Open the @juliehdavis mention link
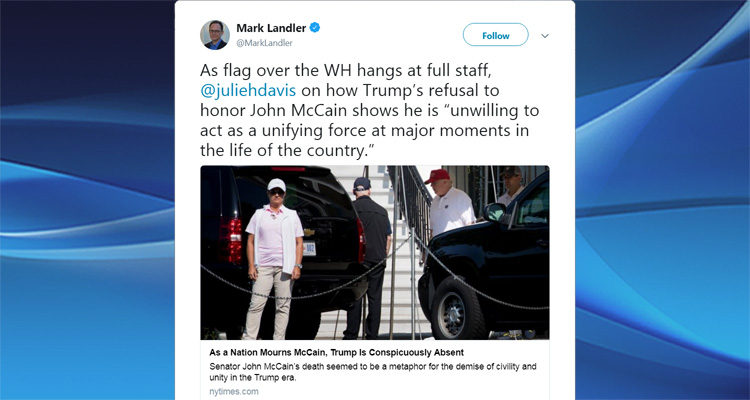 [248, 90]
